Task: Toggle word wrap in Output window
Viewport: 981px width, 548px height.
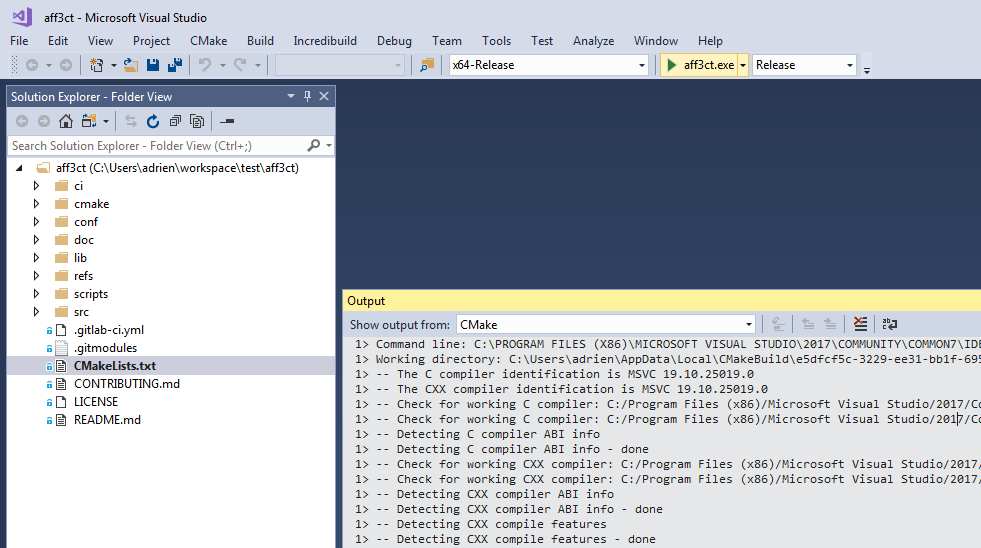Action: (x=890, y=324)
